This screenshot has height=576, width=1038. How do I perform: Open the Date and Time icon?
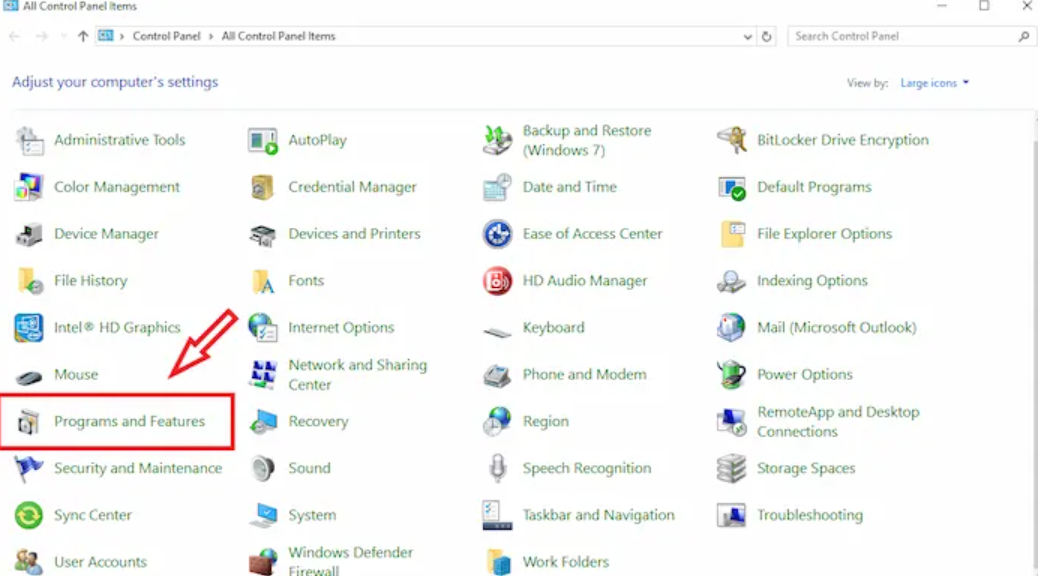(x=497, y=187)
